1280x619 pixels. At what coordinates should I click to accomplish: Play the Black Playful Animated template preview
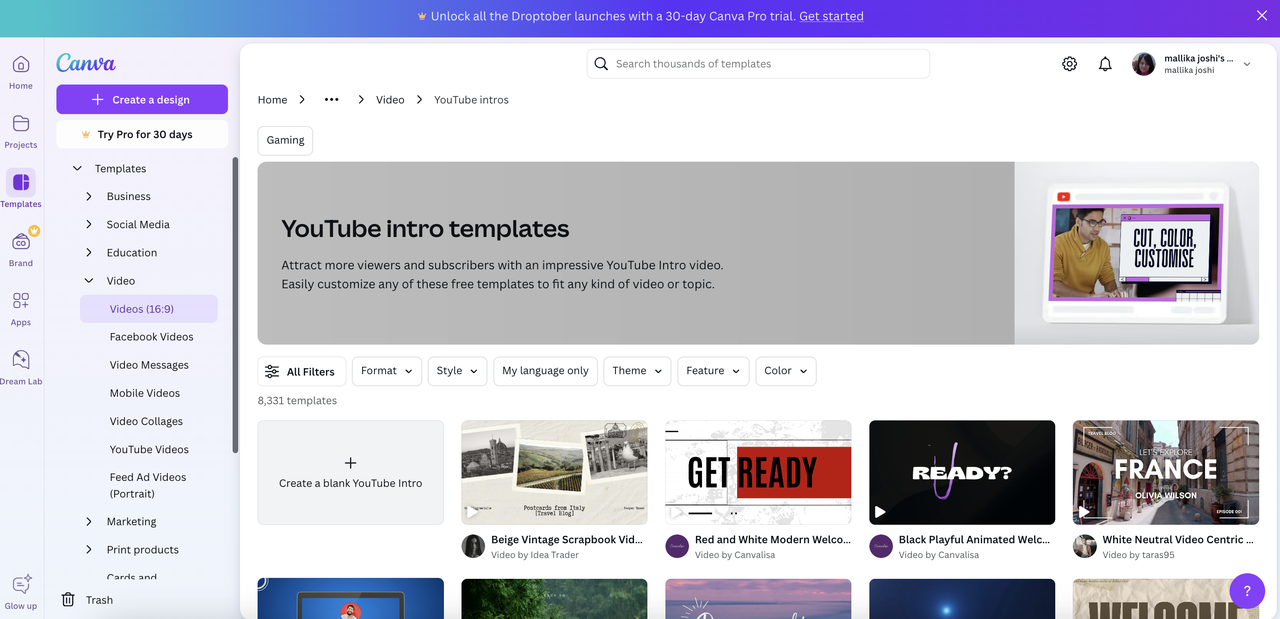tap(880, 512)
